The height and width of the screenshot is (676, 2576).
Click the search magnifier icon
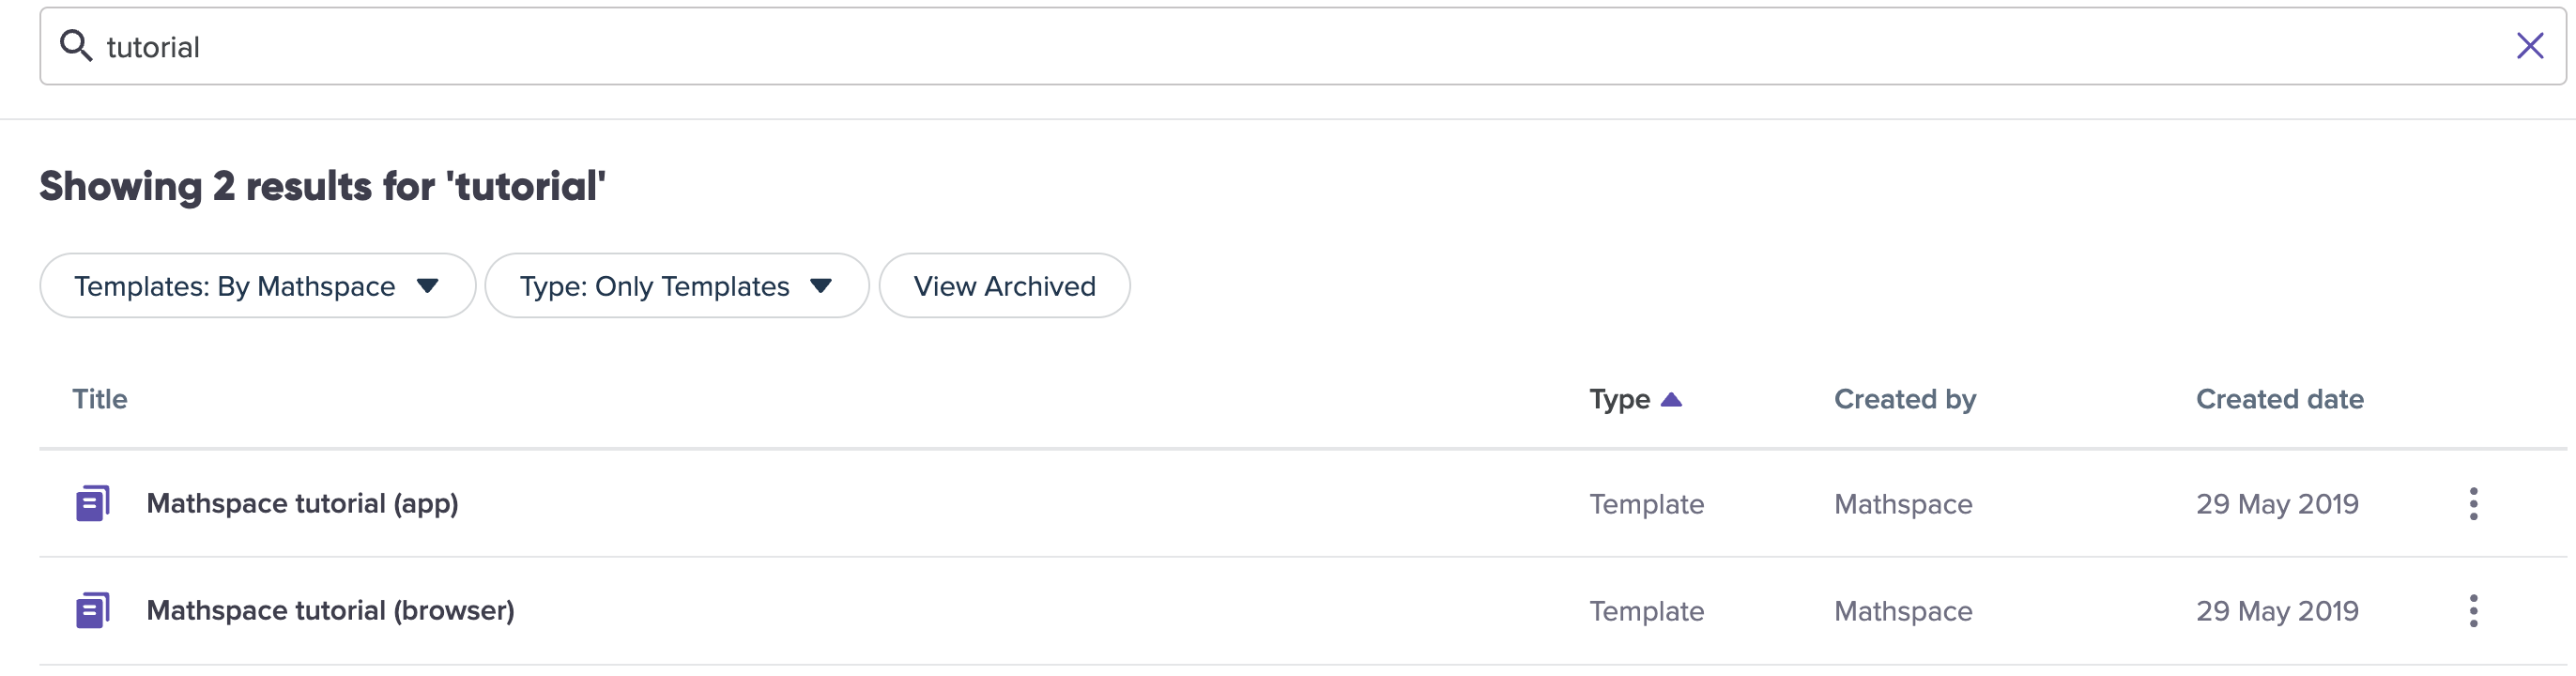pyautogui.click(x=76, y=45)
